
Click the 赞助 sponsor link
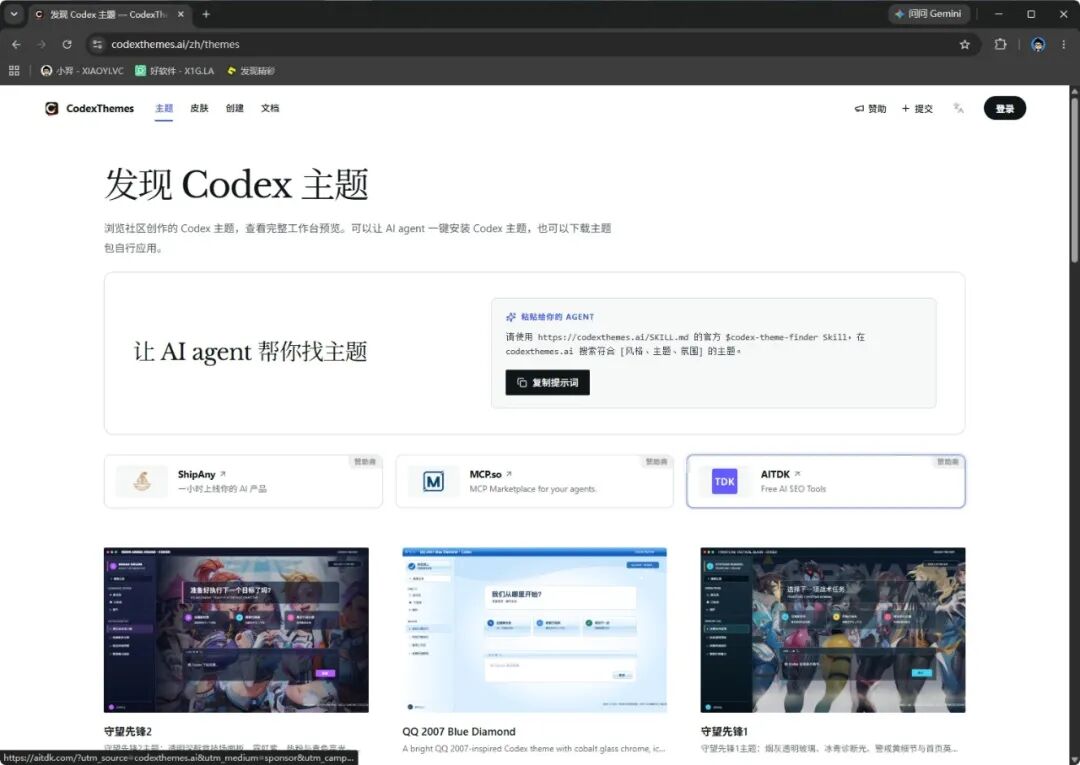[870, 109]
